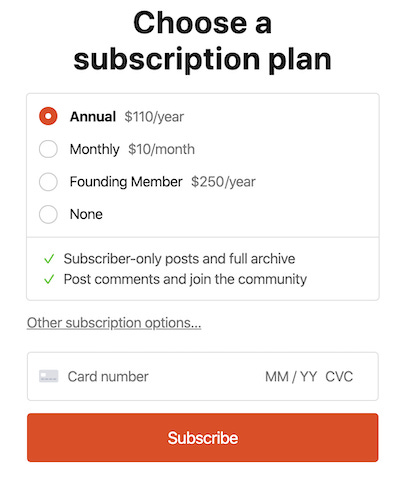Image resolution: width=400 pixels, height=478 pixels.
Task: Open Other subscription options link
Action: point(114,323)
